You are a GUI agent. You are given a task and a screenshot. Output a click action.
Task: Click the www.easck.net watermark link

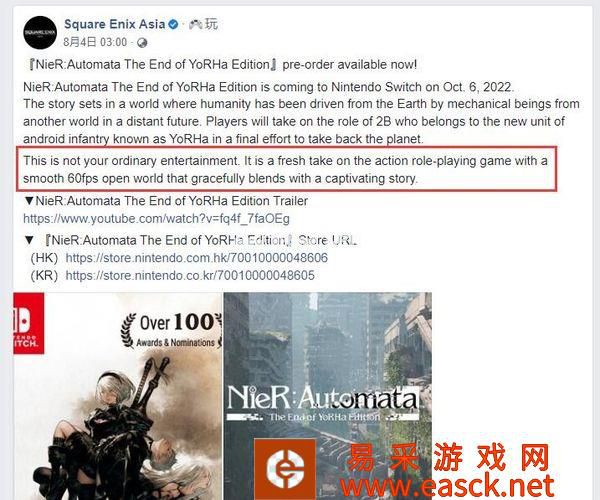[x=448, y=486]
